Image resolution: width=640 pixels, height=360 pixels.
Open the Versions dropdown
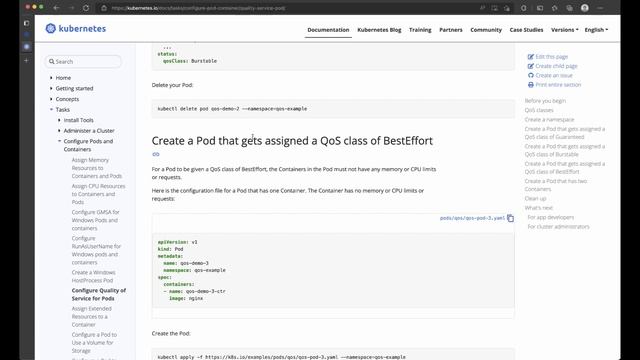[564, 30]
